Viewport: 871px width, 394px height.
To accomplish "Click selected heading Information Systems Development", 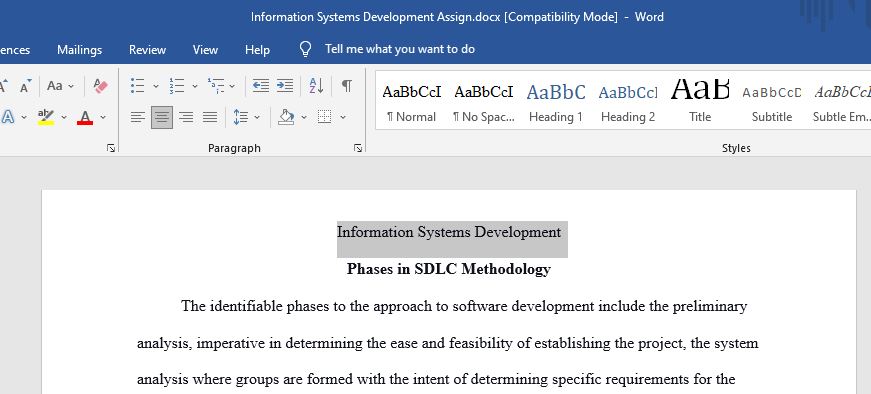I will (449, 232).
